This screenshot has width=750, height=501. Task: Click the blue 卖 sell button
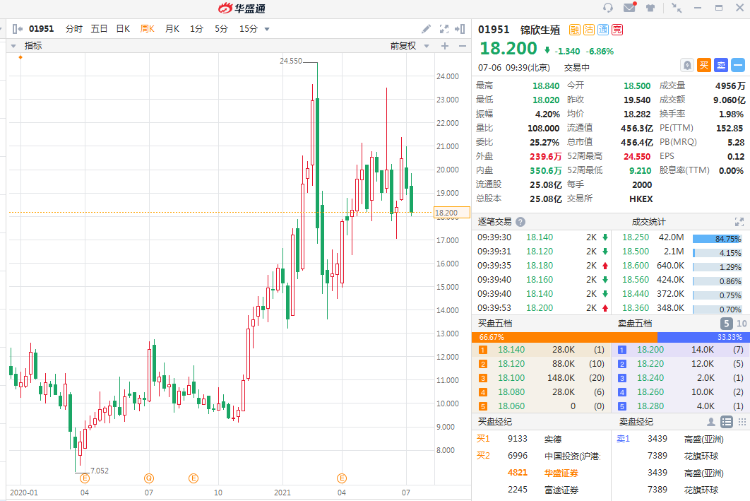(721, 65)
